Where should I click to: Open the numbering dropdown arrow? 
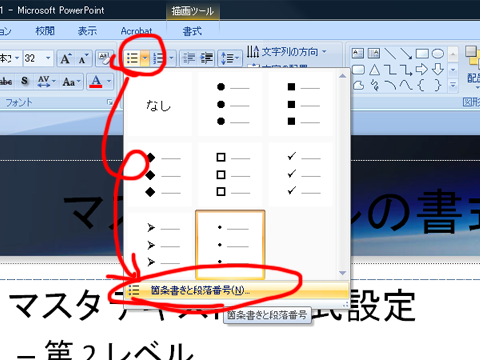coord(171,58)
